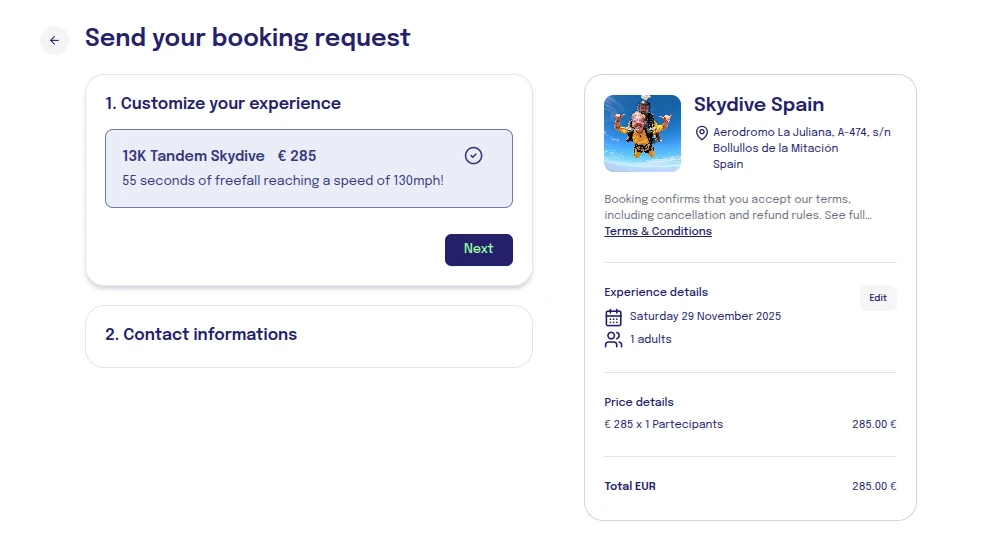
Task: Click Edit for experience details
Action: click(x=878, y=298)
